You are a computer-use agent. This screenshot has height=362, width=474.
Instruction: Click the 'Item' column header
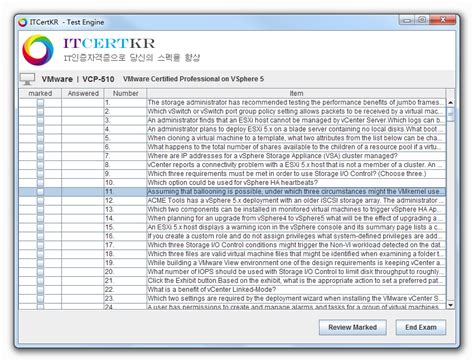click(296, 93)
